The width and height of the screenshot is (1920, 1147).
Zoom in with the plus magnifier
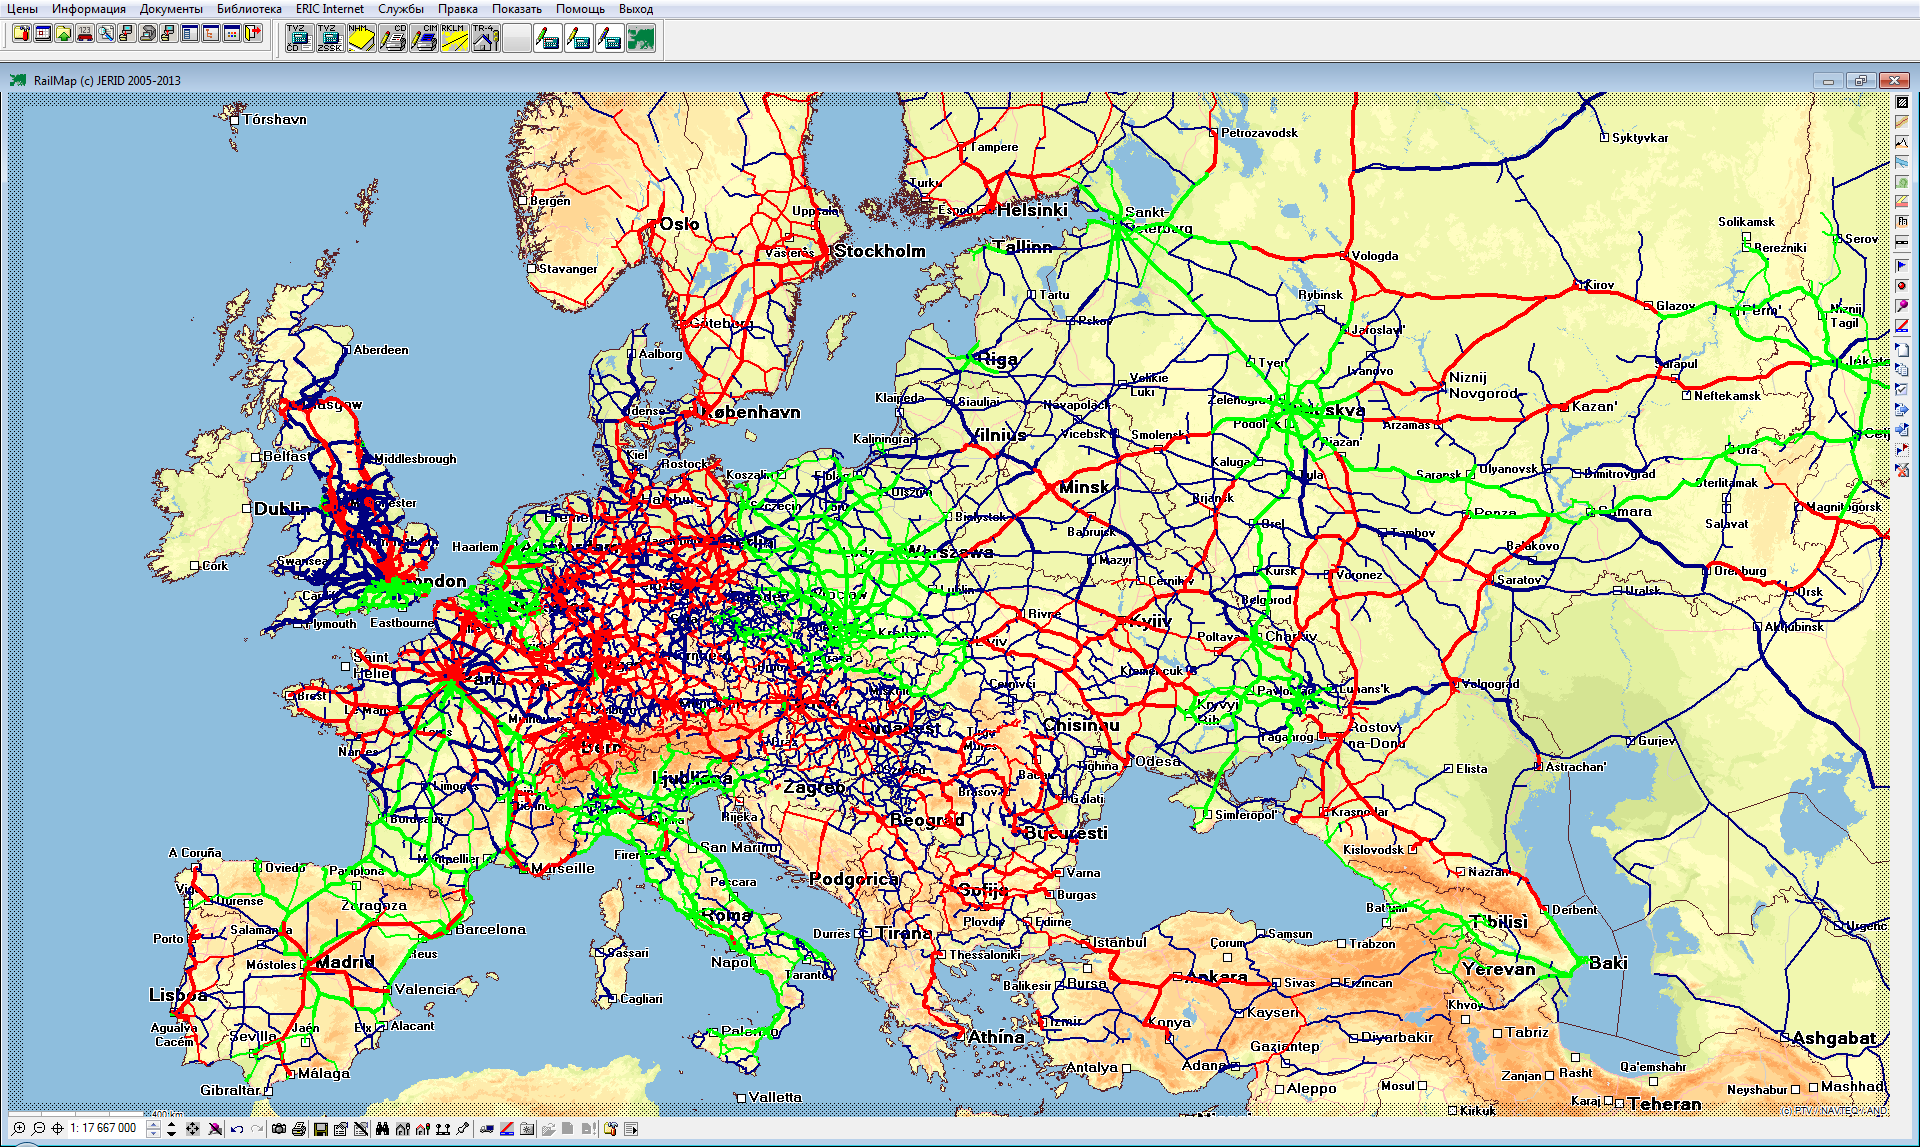click(18, 1129)
